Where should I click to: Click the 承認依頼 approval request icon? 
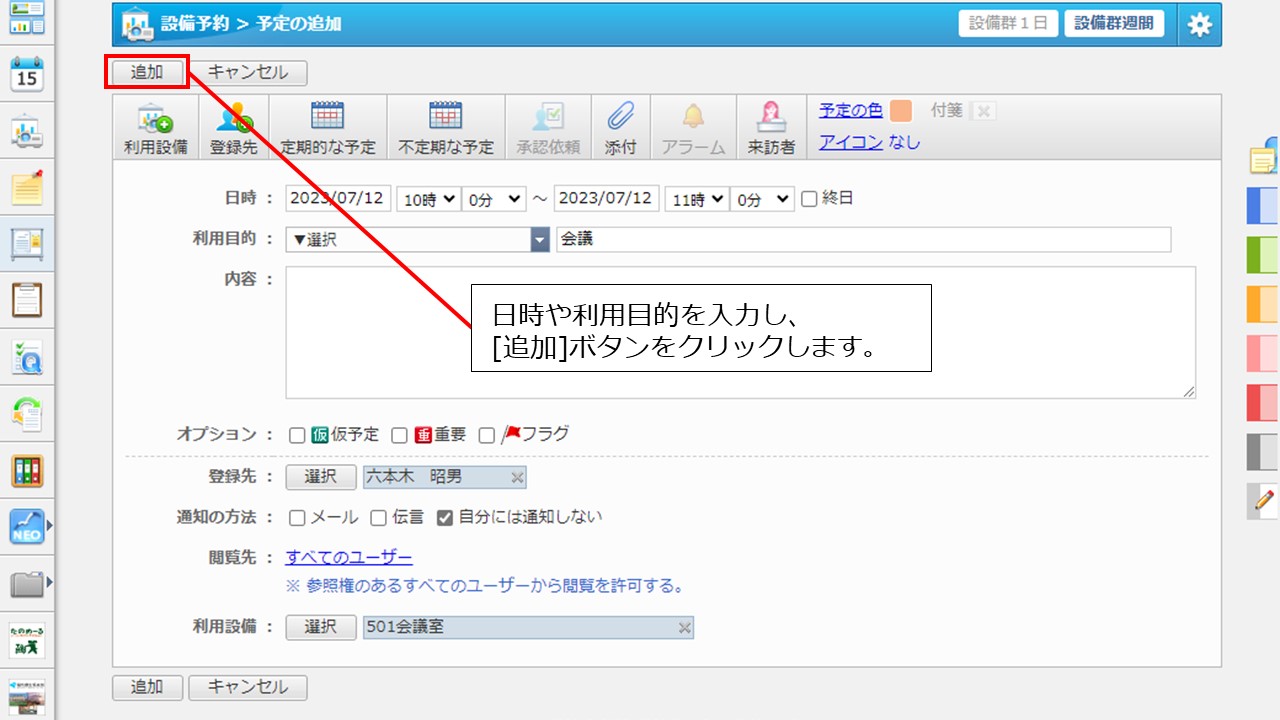(550, 127)
